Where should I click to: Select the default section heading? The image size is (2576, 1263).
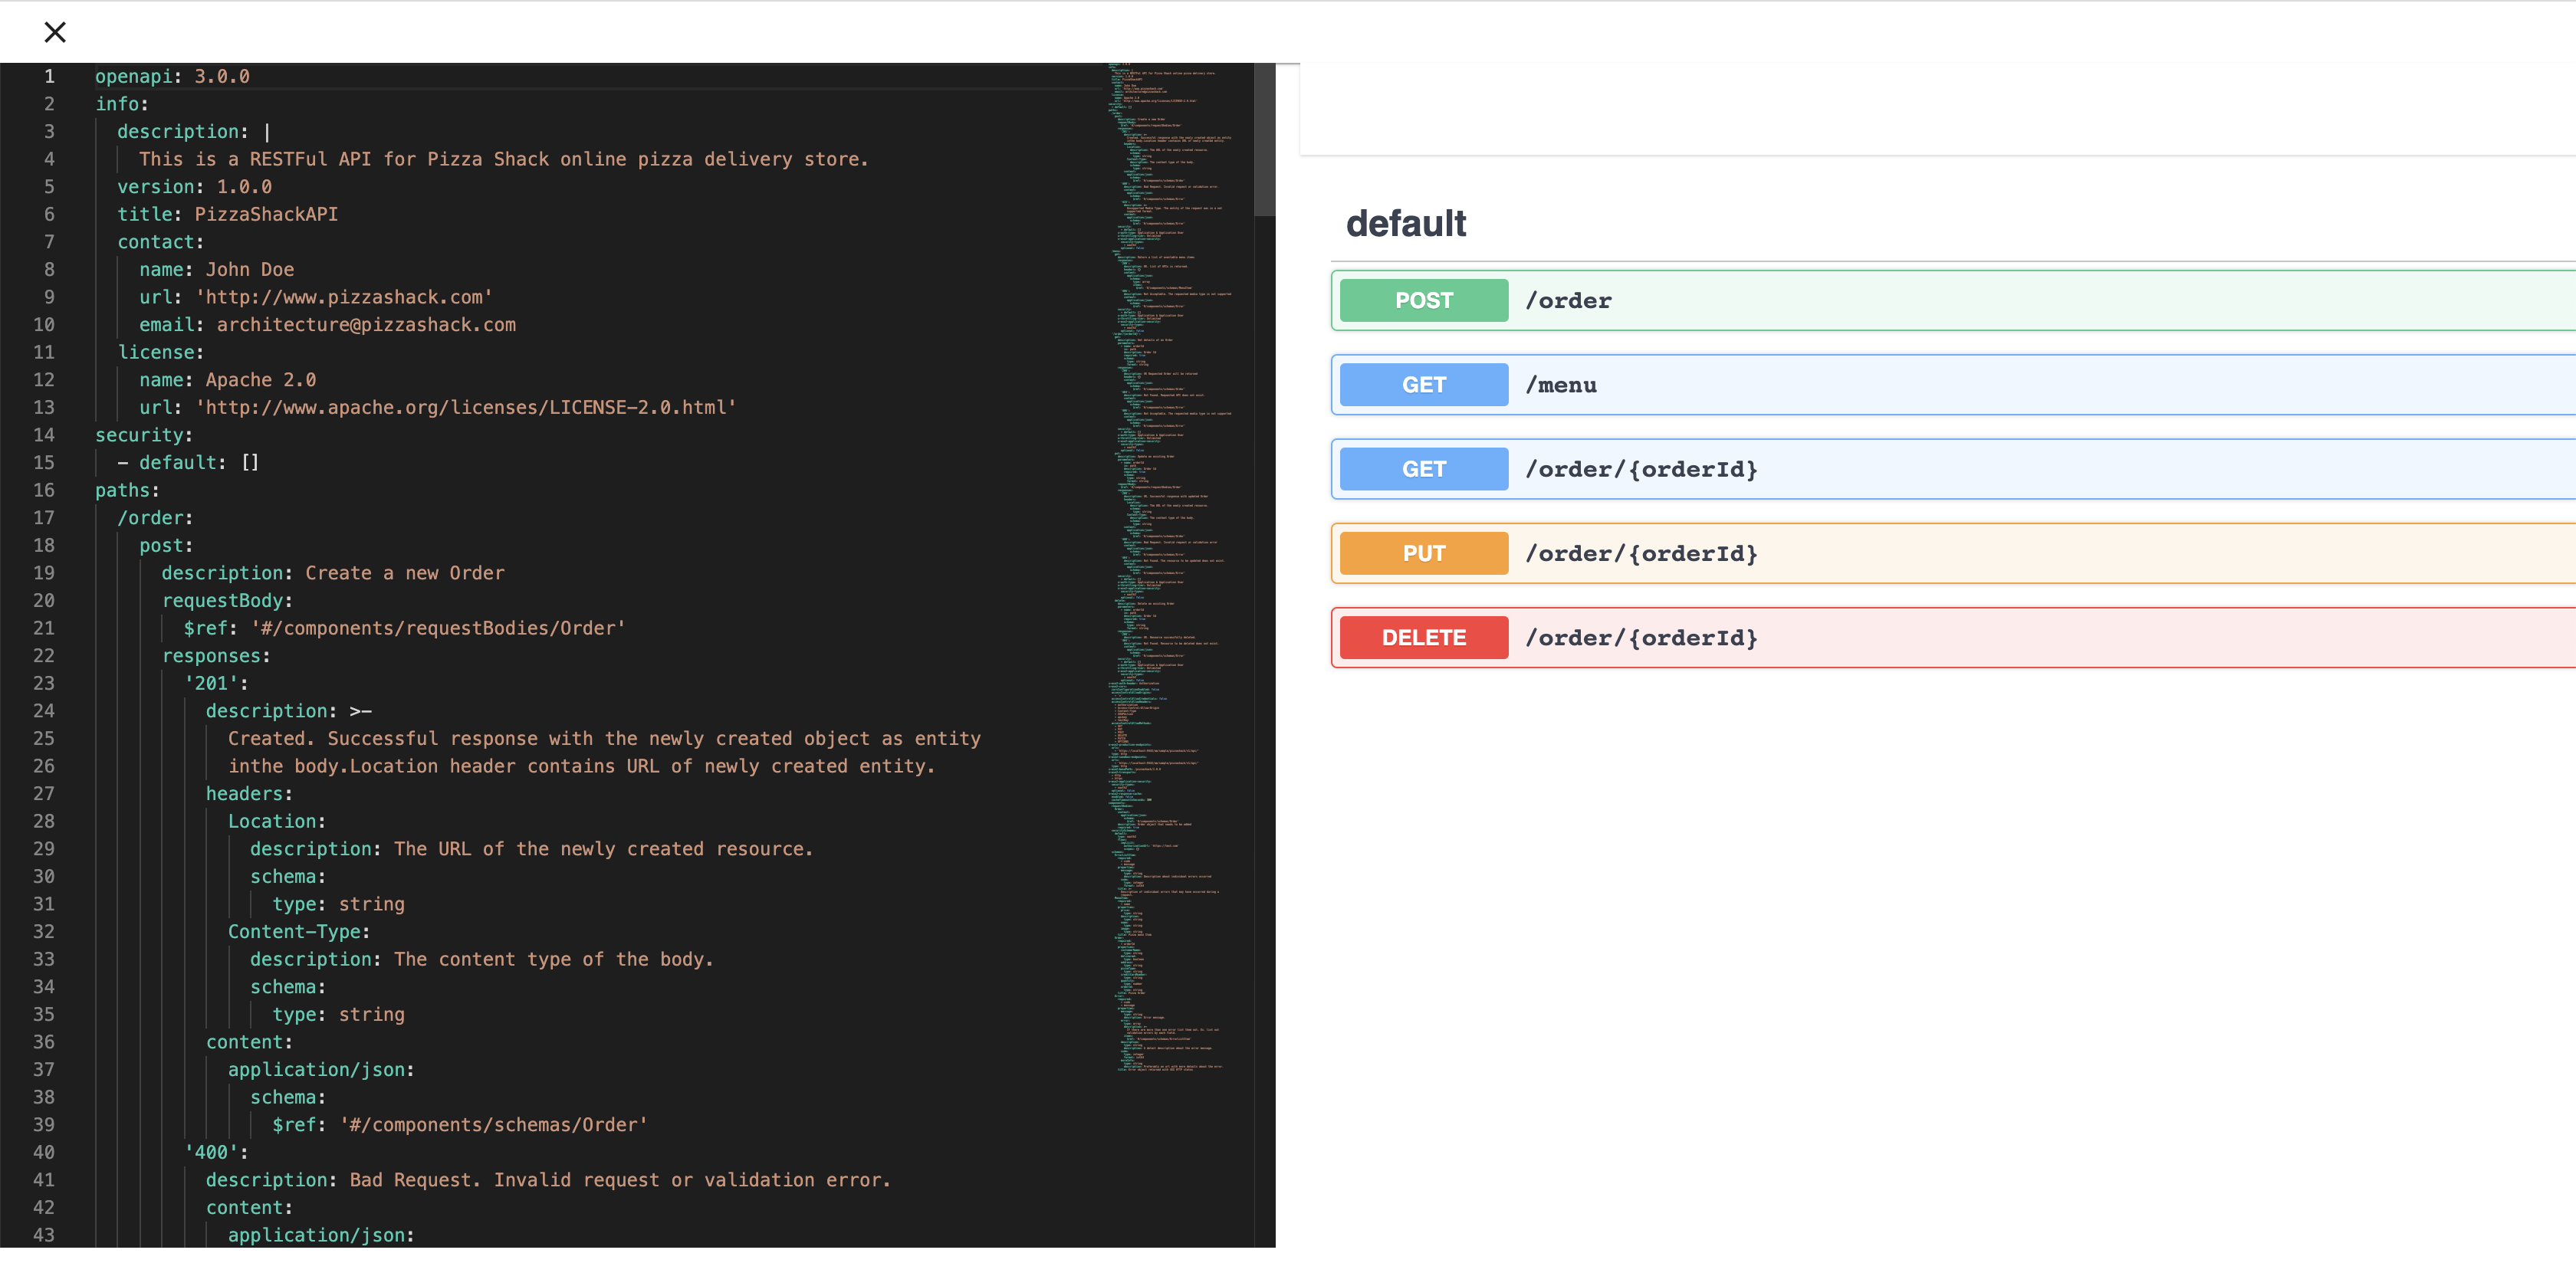pos(1405,223)
